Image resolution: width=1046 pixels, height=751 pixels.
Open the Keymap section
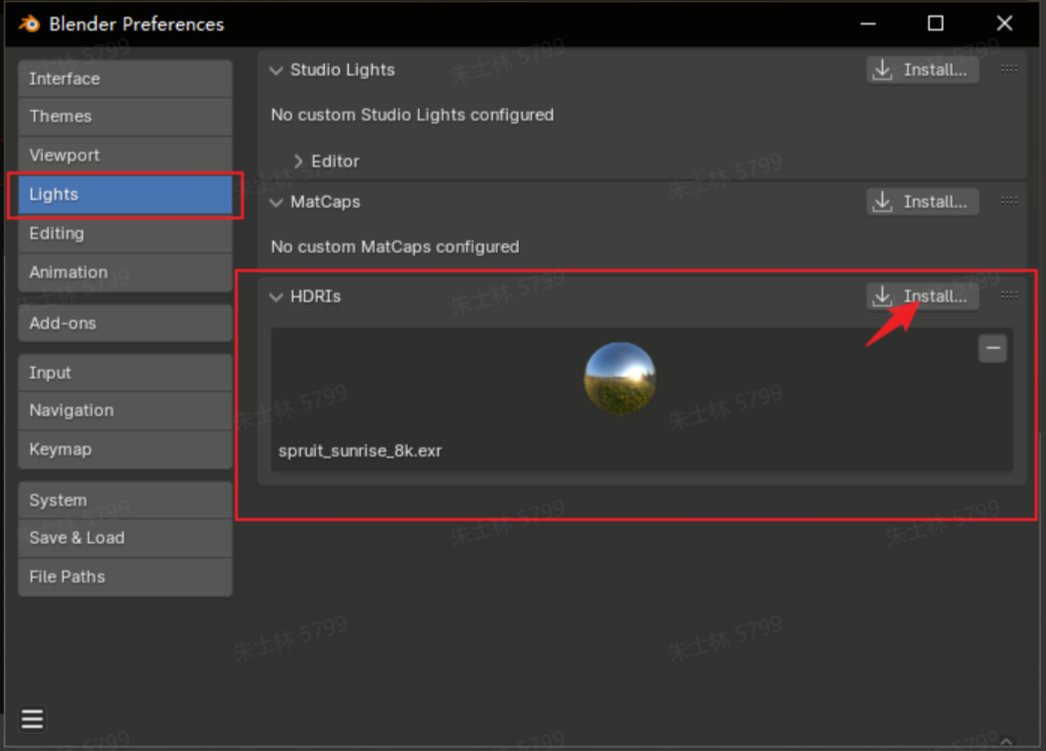pyautogui.click(x=125, y=450)
